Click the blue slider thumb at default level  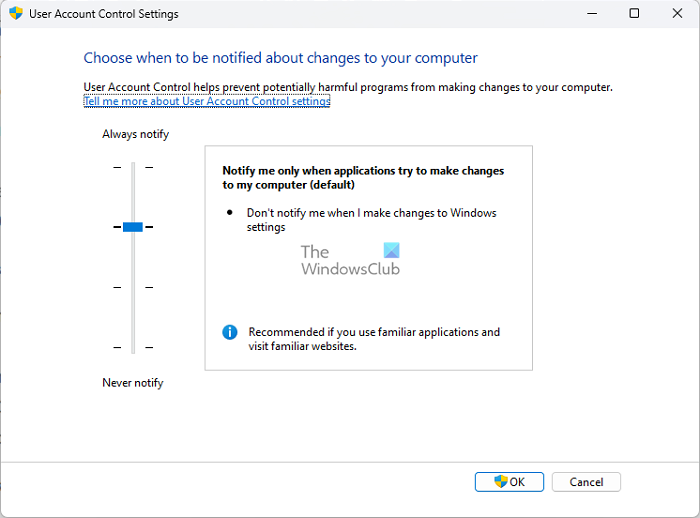coord(133,227)
